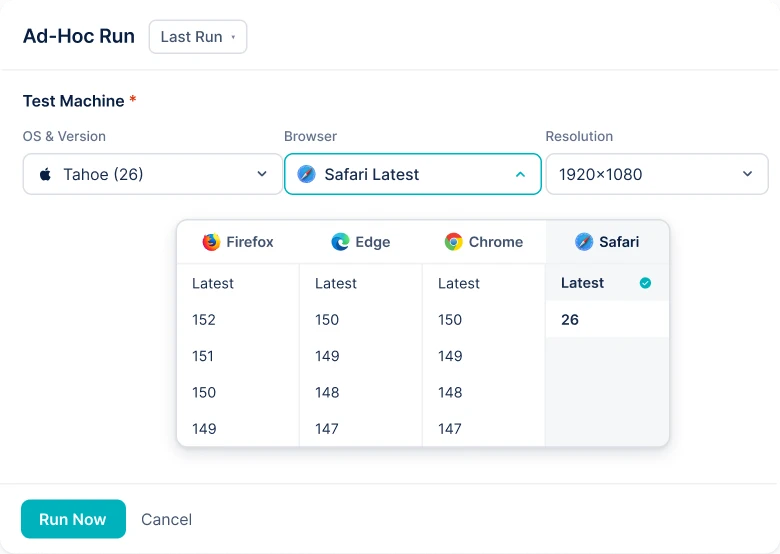This screenshot has width=780, height=554.
Task: Click the Cancel link
Action: tap(167, 520)
